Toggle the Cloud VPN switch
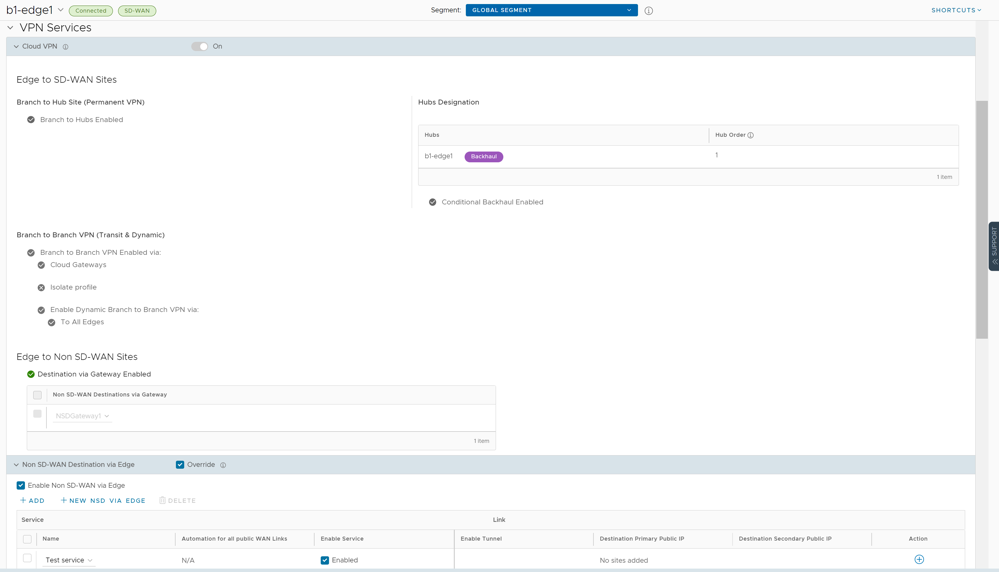 pyautogui.click(x=200, y=47)
